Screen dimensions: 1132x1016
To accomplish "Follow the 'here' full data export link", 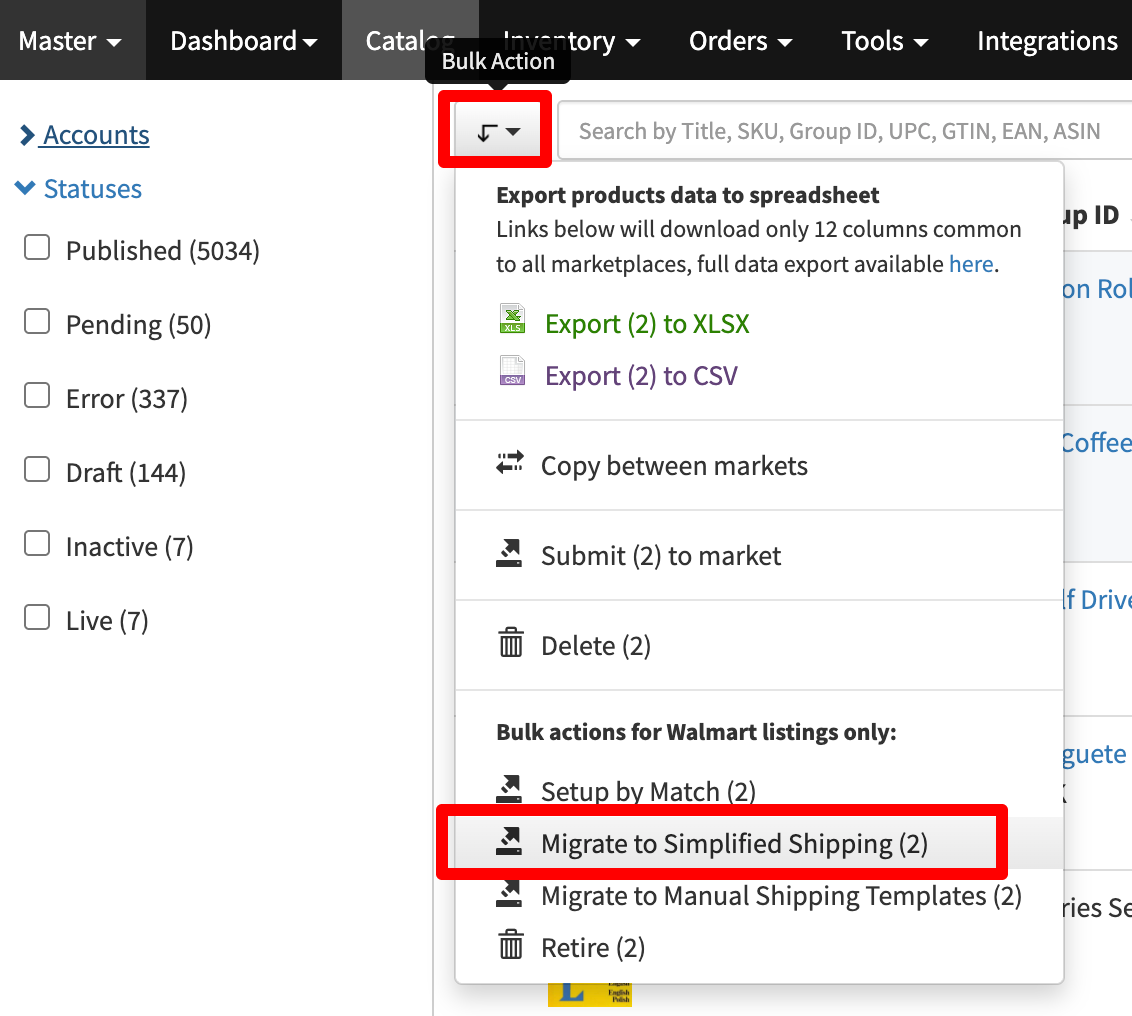I will tap(971, 264).
